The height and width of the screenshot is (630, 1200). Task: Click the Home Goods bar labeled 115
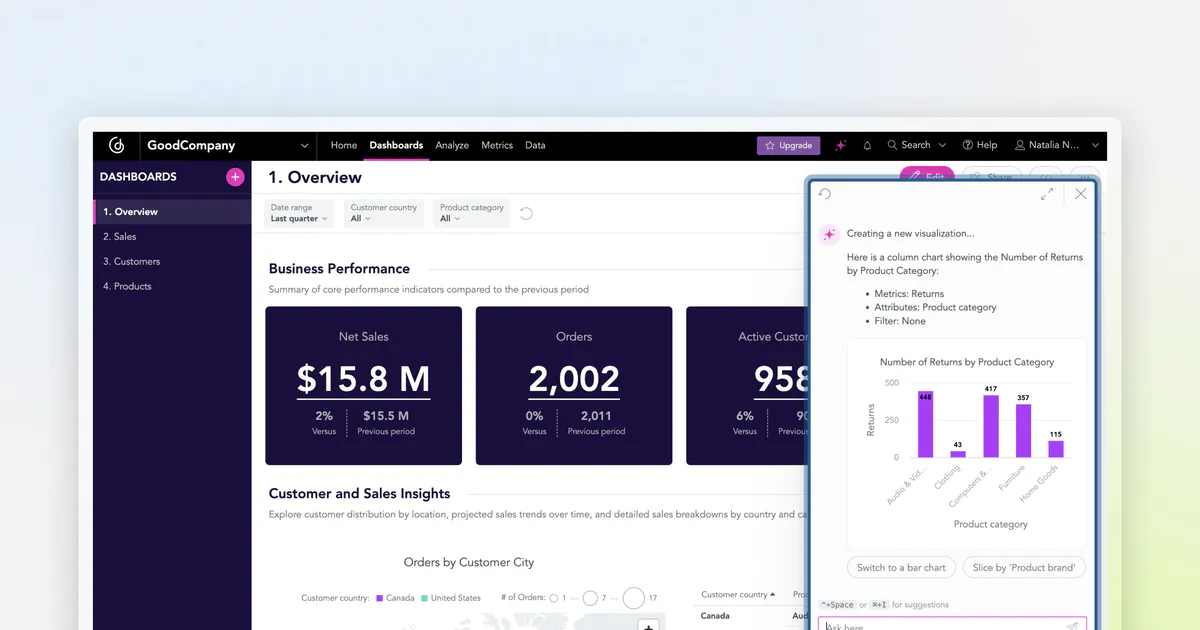pyautogui.click(x=1056, y=449)
